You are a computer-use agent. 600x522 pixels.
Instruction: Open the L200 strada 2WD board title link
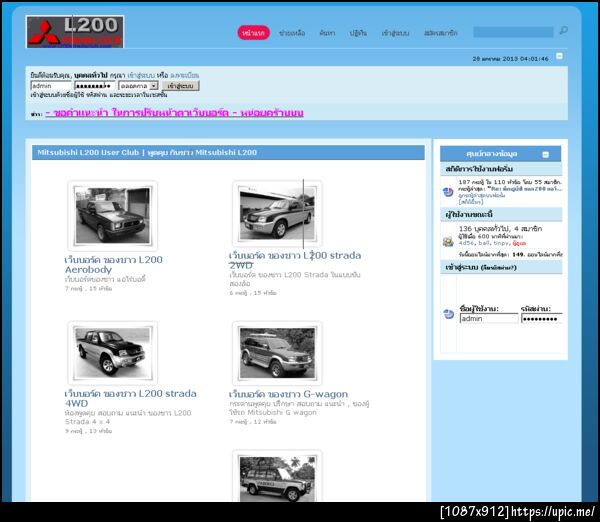click(295, 260)
